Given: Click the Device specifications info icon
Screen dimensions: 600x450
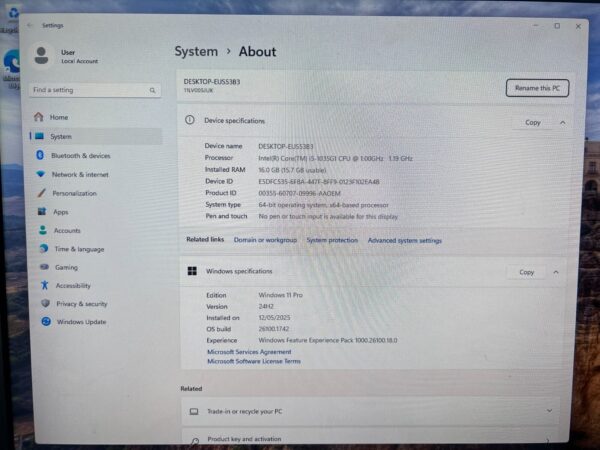Looking at the screenshot, I should tap(189, 120).
